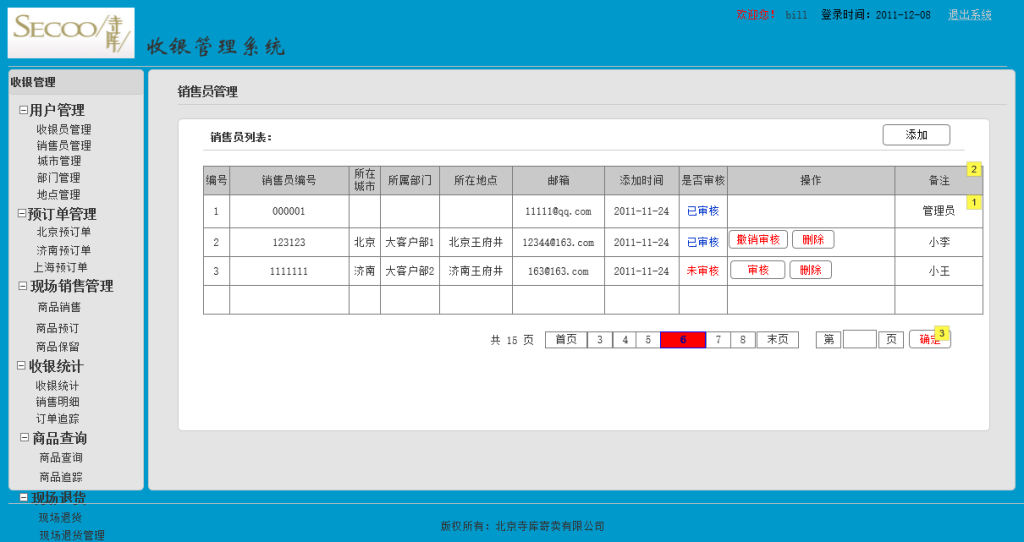Collapse the 现场销售管理 tree section
This screenshot has height=542, width=1024.
23,286
